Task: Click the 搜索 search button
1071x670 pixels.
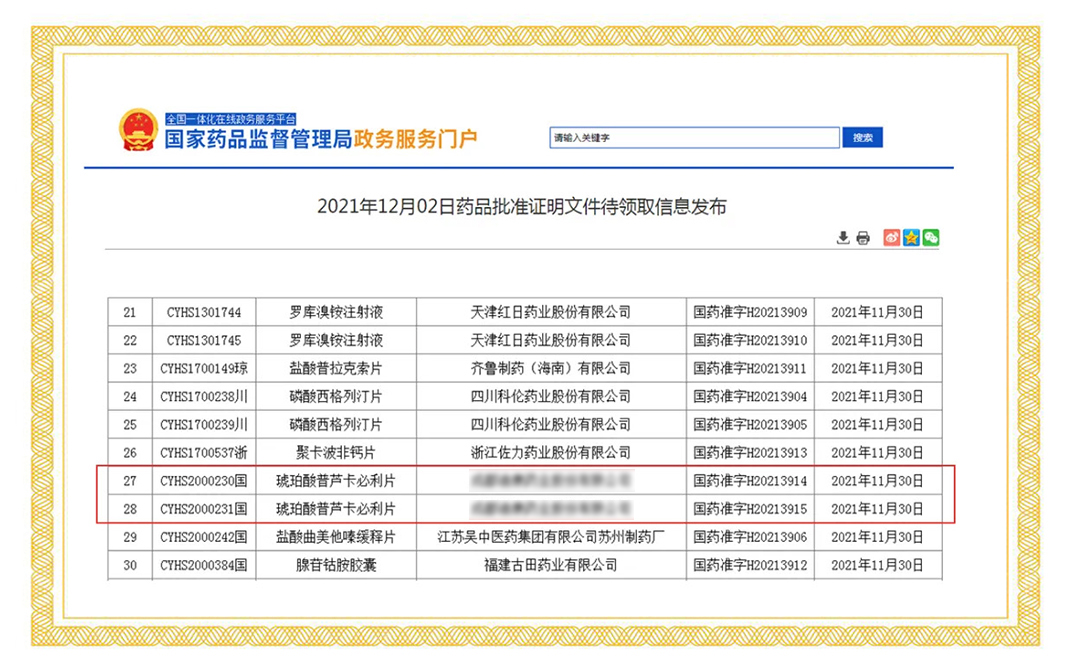Action: [x=862, y=138]
